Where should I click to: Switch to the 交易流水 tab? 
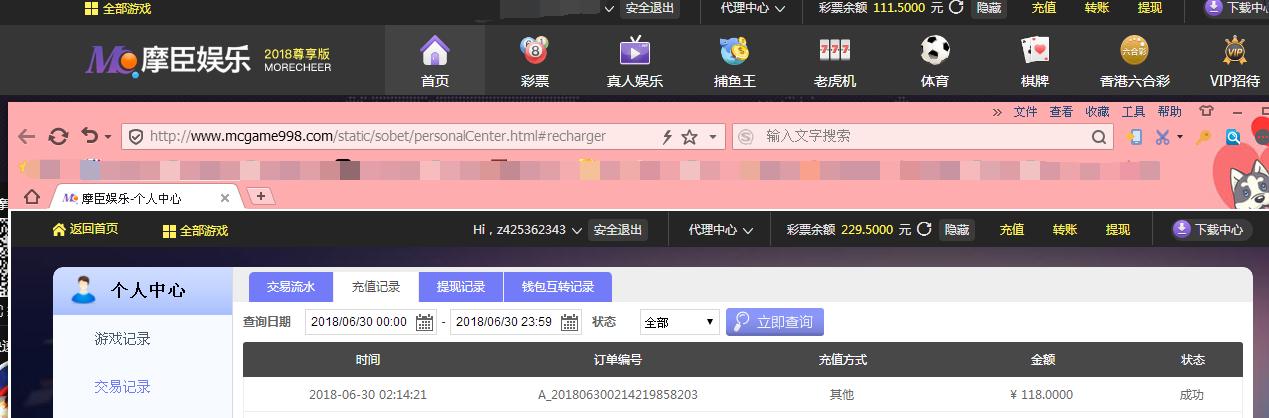(291, 287)
